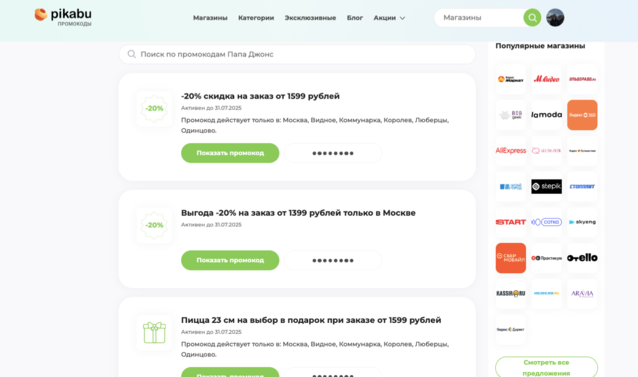Screen dimensions: 638x377
Task: Click the -20% badge of 1599 rubles offer
Action: pyautogui.click(x=154, y=109)
